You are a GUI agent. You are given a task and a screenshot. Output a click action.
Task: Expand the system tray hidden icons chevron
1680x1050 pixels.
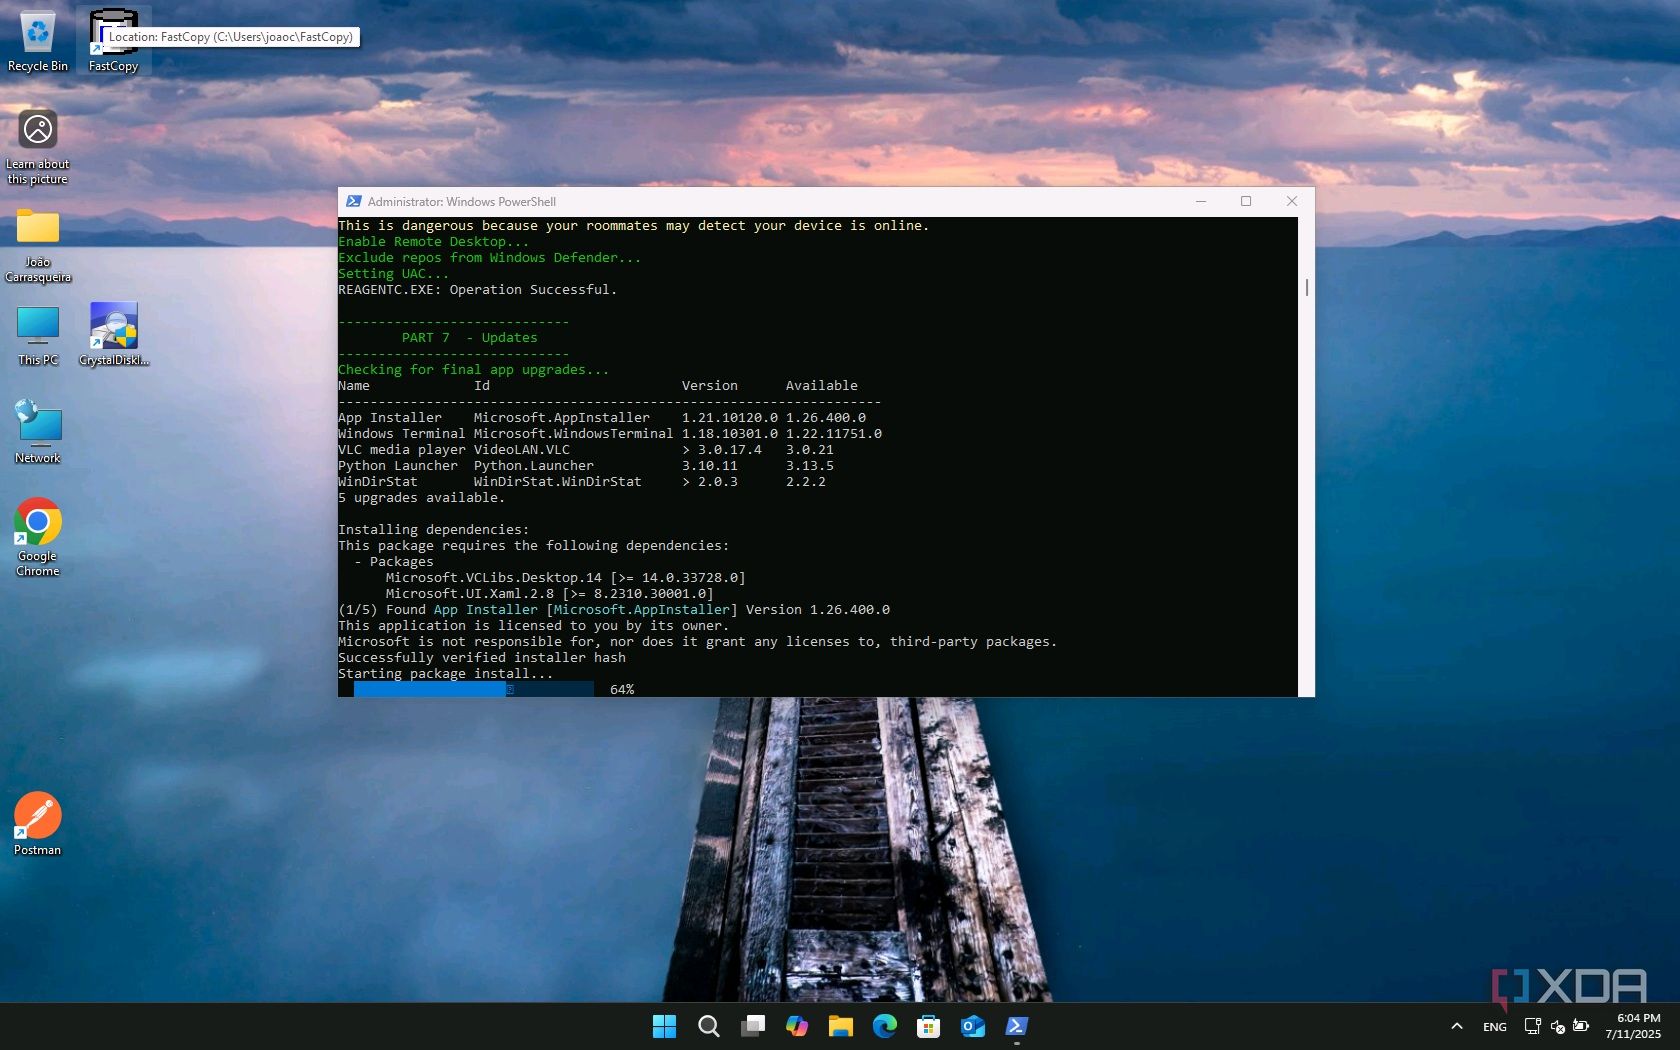coord(1457,1026)
